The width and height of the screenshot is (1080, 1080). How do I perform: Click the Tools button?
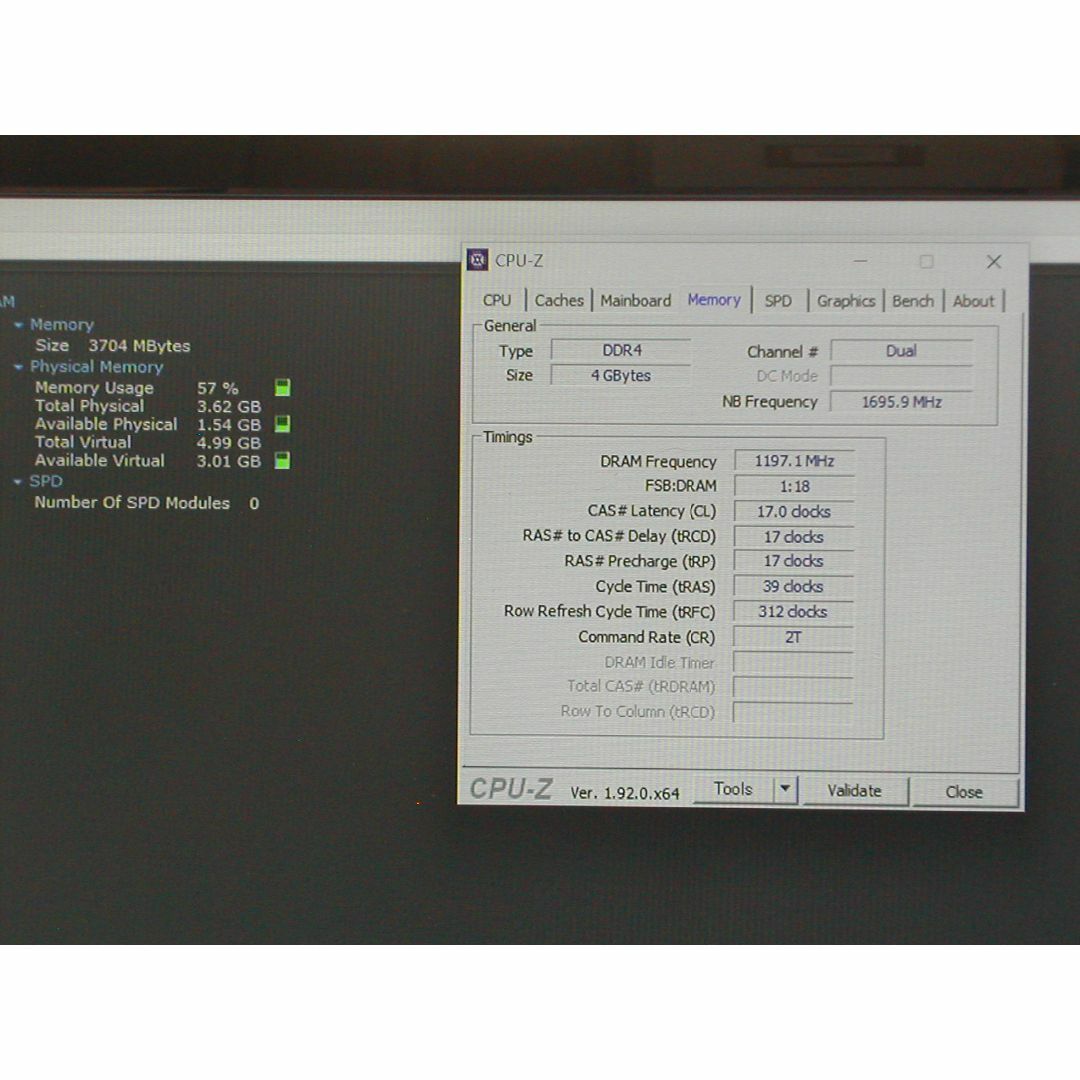(x=733, y=789)
